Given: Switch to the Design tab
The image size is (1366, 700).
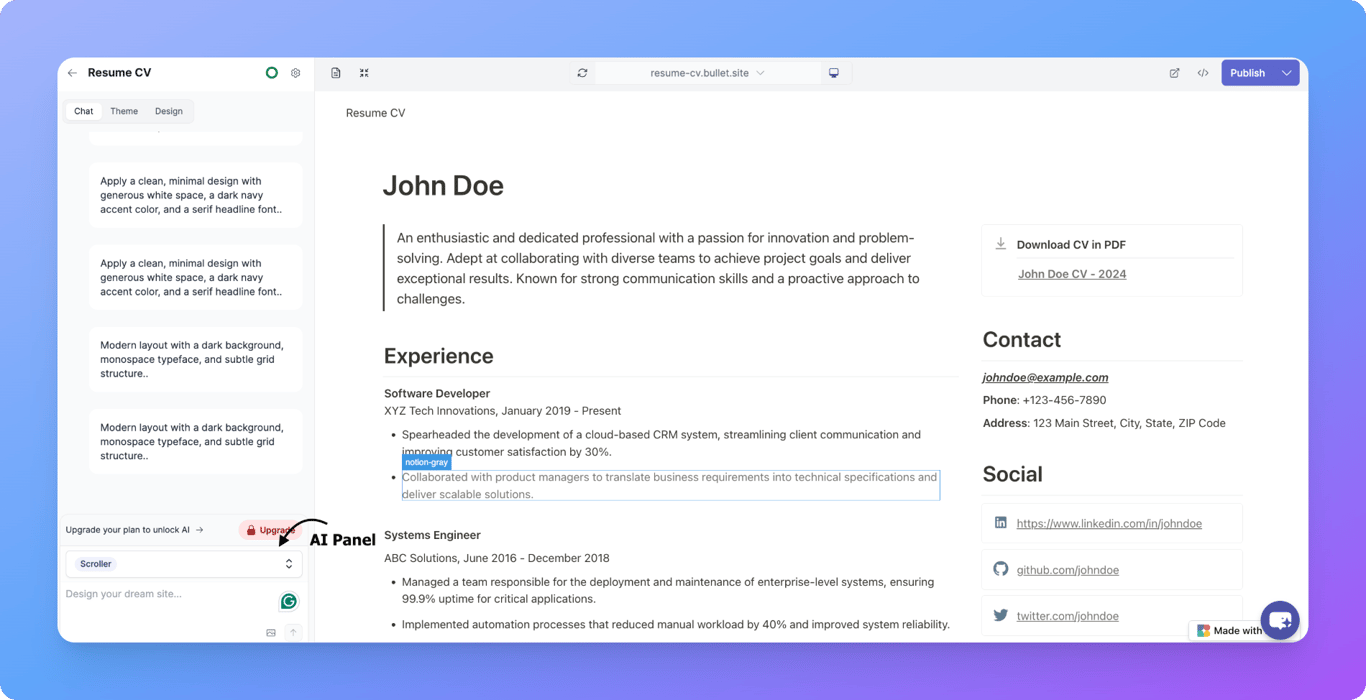Looking at the screenshot, I should [x=169, y=110].
